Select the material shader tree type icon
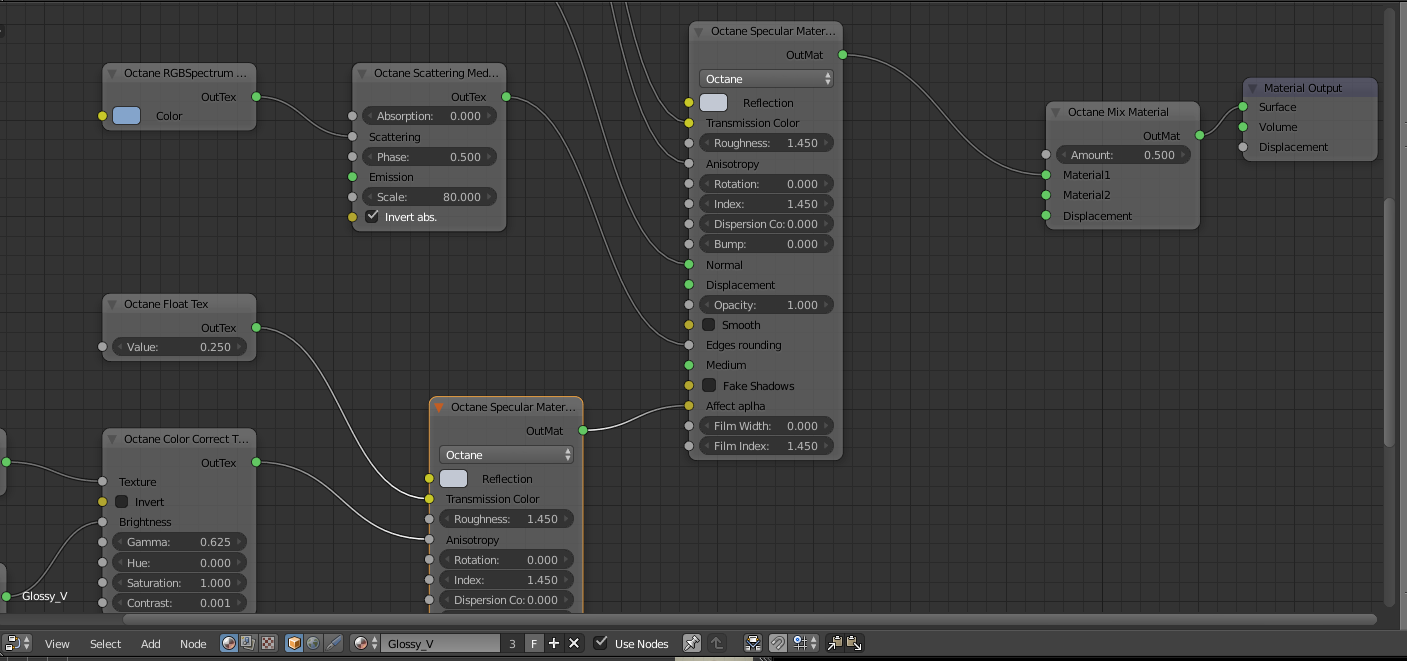Screen dimensions: 1407x661 click(x=229, y=643)
